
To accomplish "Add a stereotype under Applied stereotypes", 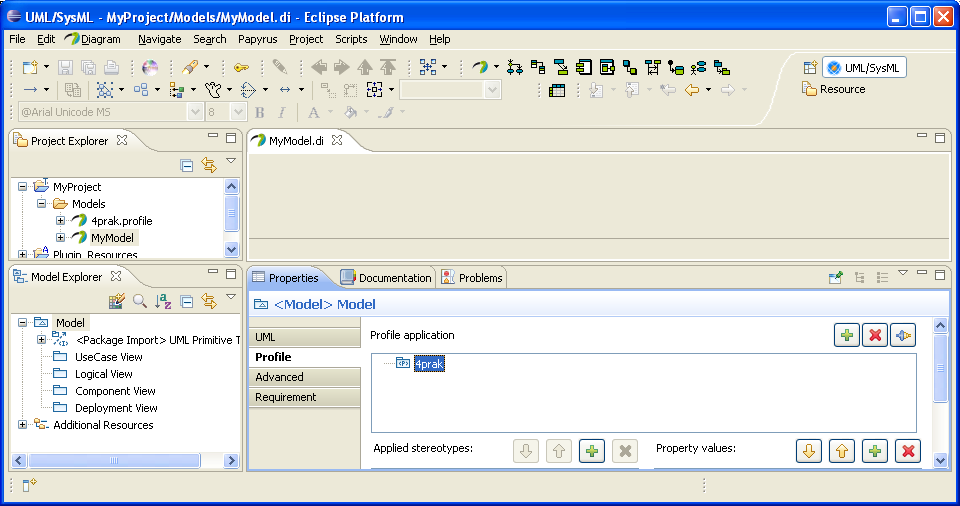I will (x=592, y=452).
